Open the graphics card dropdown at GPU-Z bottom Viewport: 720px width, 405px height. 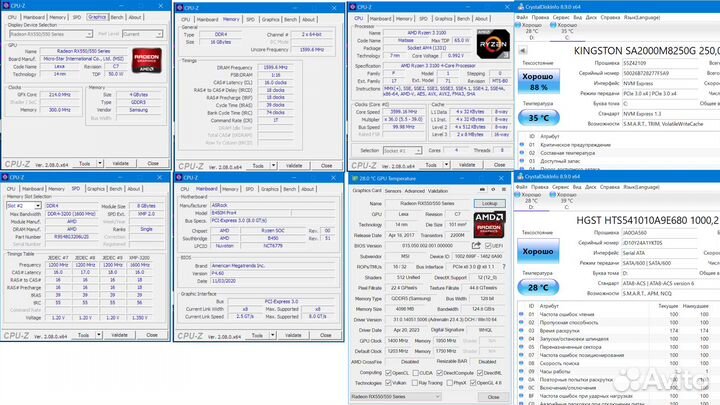click(396, 396)
